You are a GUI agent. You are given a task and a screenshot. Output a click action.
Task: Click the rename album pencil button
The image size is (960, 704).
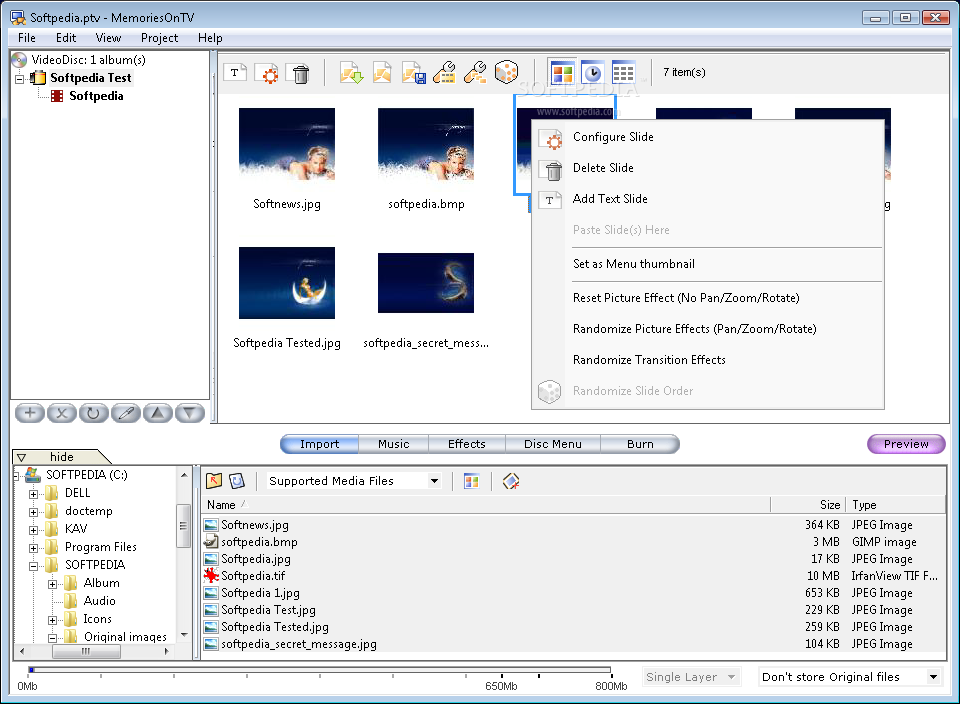click(126, 413)
